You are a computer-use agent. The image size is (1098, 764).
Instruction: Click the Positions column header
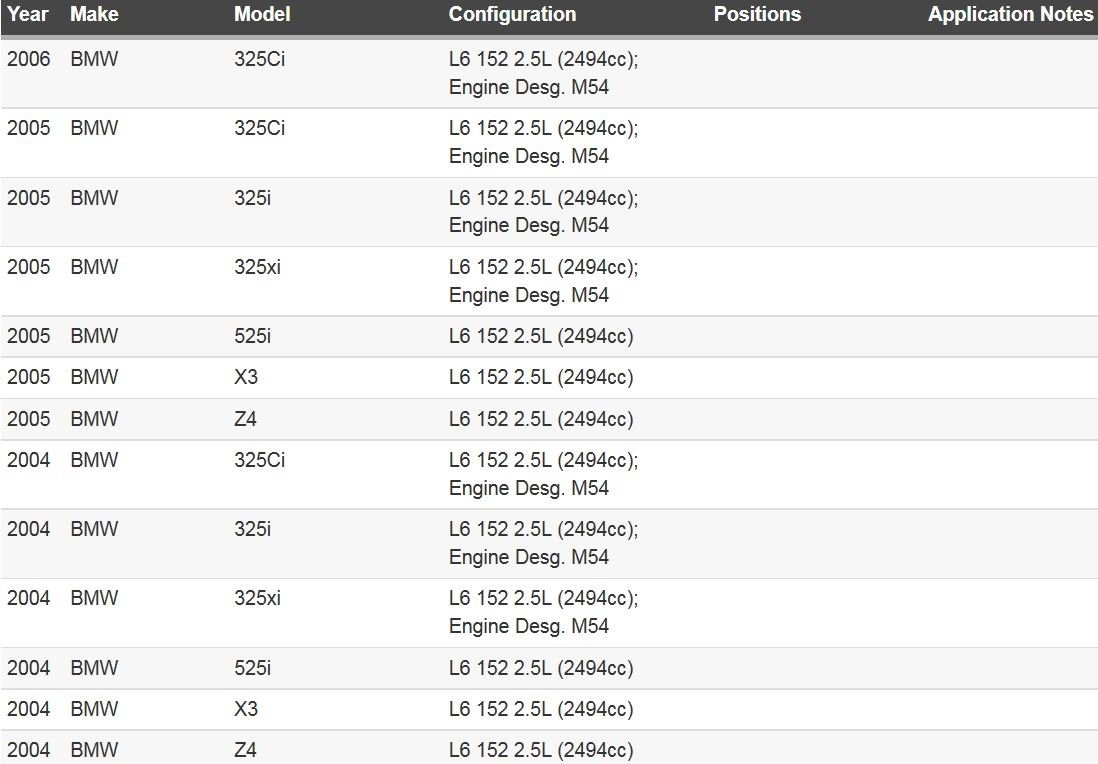pyautogui.click(x=757, y=14)
